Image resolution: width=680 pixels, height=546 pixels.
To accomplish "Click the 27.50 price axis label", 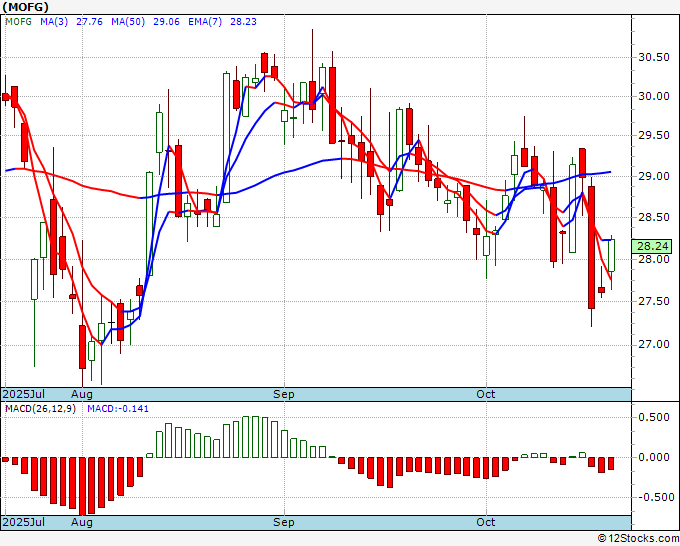I will coord(654,301).
